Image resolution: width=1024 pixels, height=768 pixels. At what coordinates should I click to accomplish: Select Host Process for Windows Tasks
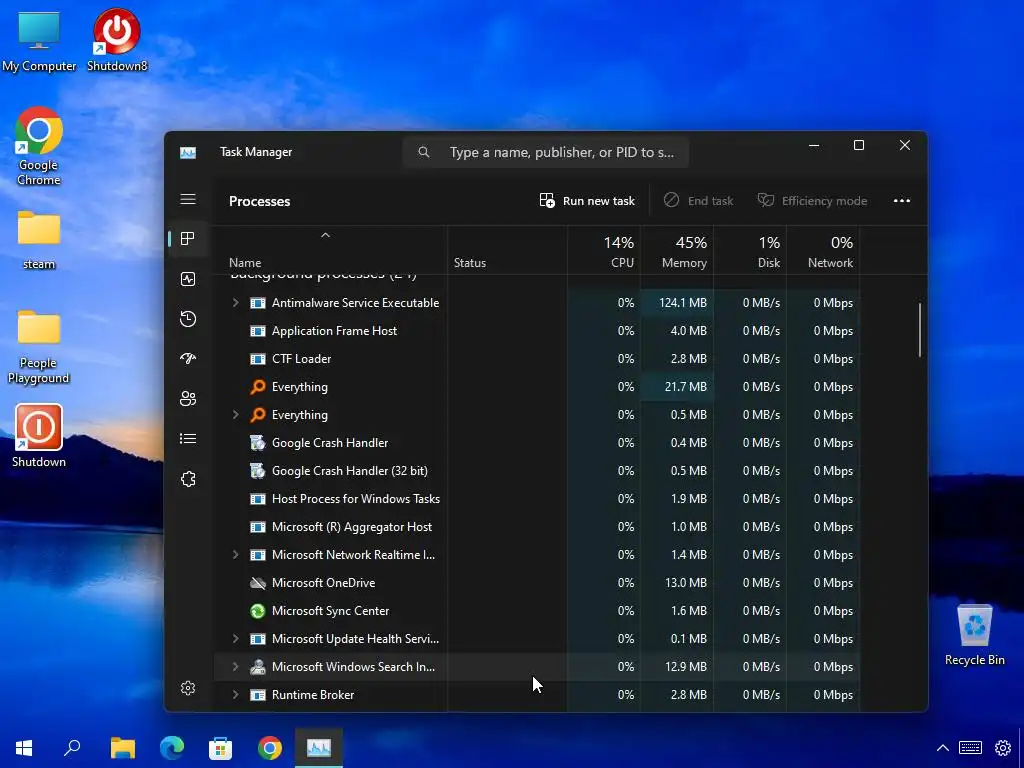click(x=536, y=499)
